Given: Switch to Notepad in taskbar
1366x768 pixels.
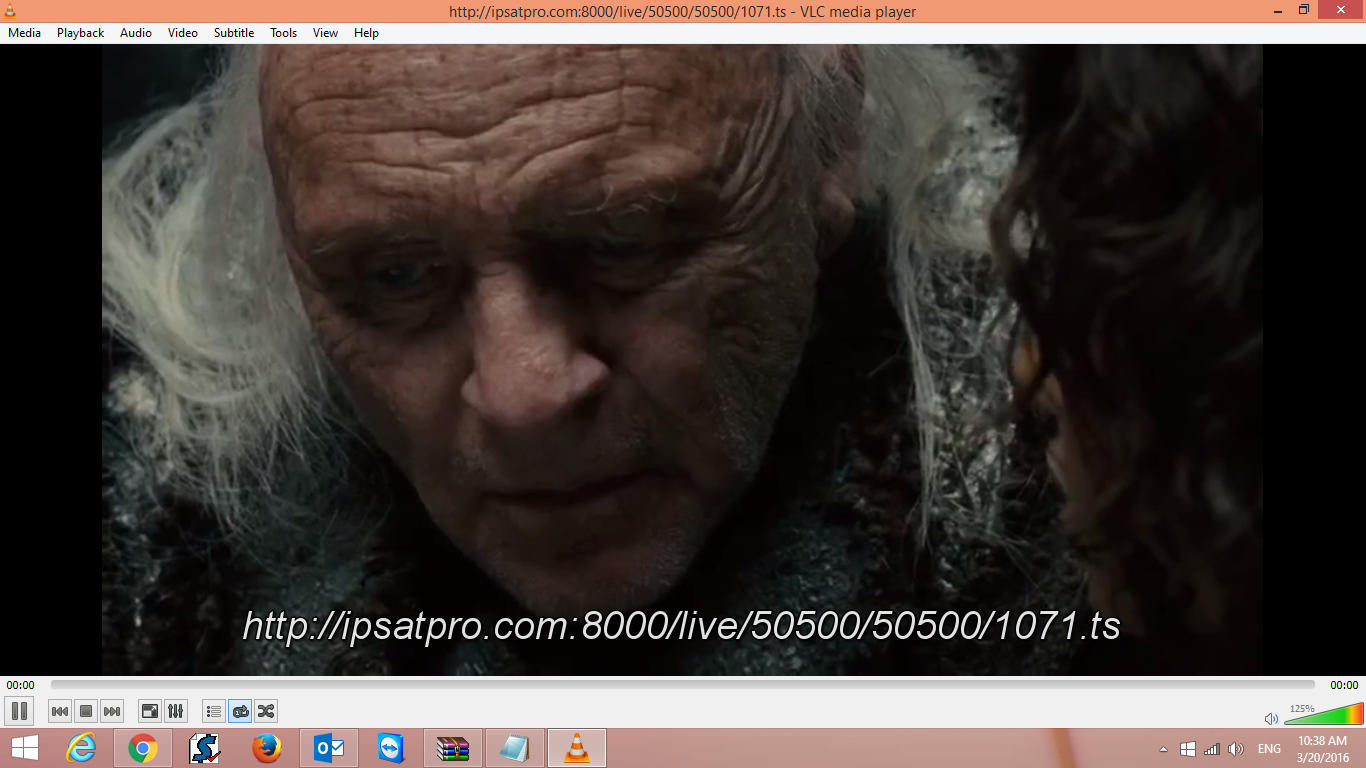Looking at the screenshot, I should (515, 748).
